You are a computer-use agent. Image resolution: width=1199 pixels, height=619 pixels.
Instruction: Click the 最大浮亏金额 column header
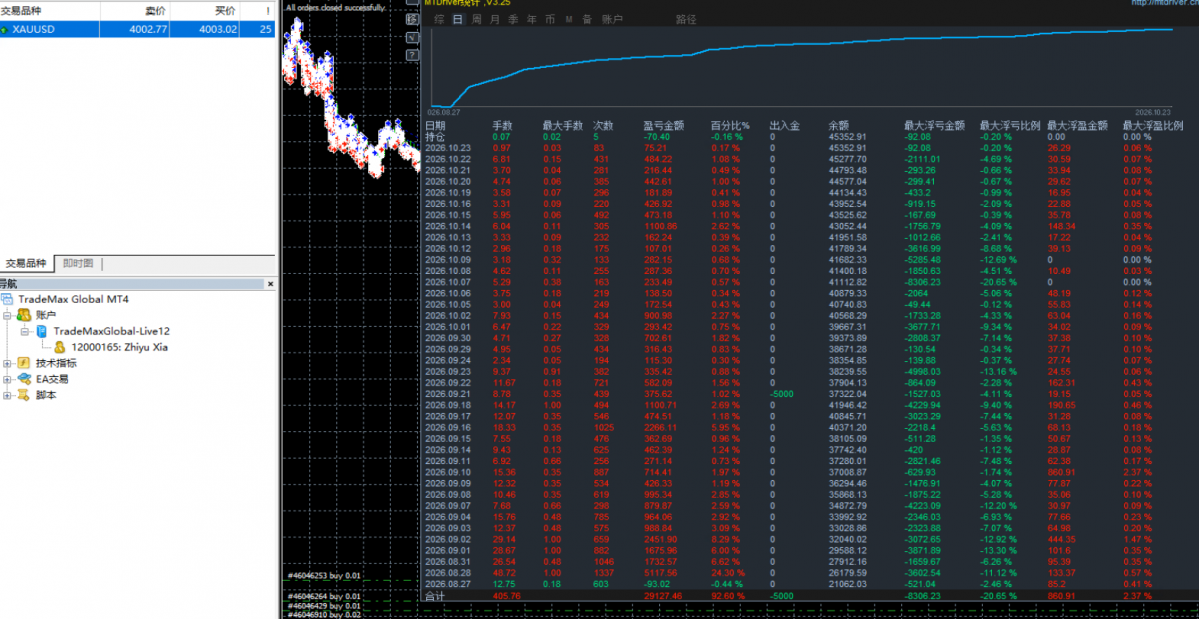click(934, 125)
